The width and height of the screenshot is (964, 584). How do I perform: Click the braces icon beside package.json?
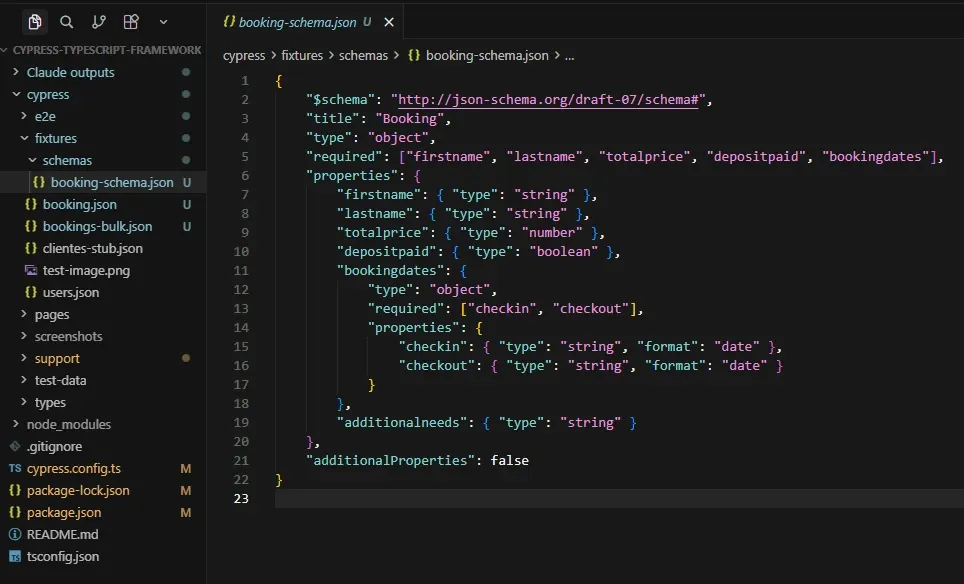15,512
